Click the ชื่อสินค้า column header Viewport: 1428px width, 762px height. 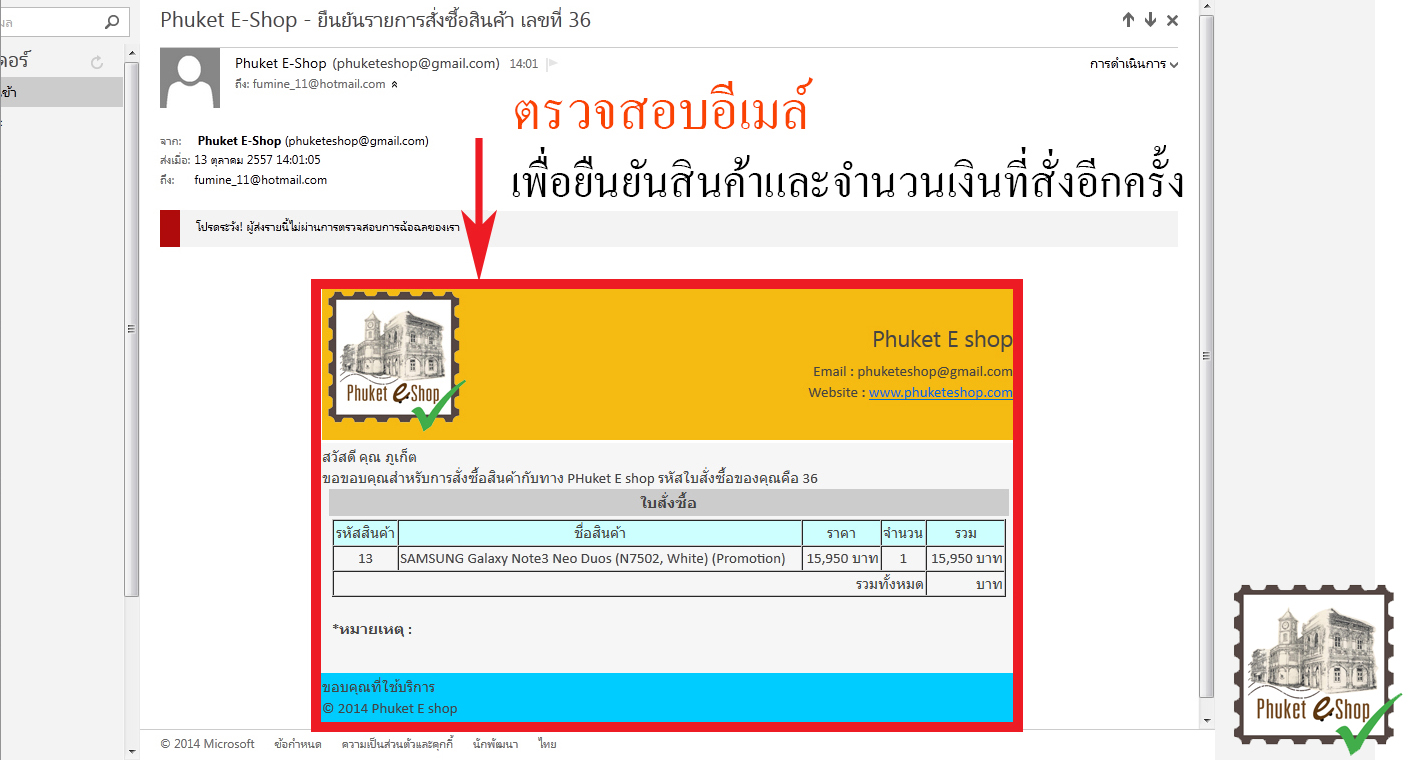click(600, 533)
